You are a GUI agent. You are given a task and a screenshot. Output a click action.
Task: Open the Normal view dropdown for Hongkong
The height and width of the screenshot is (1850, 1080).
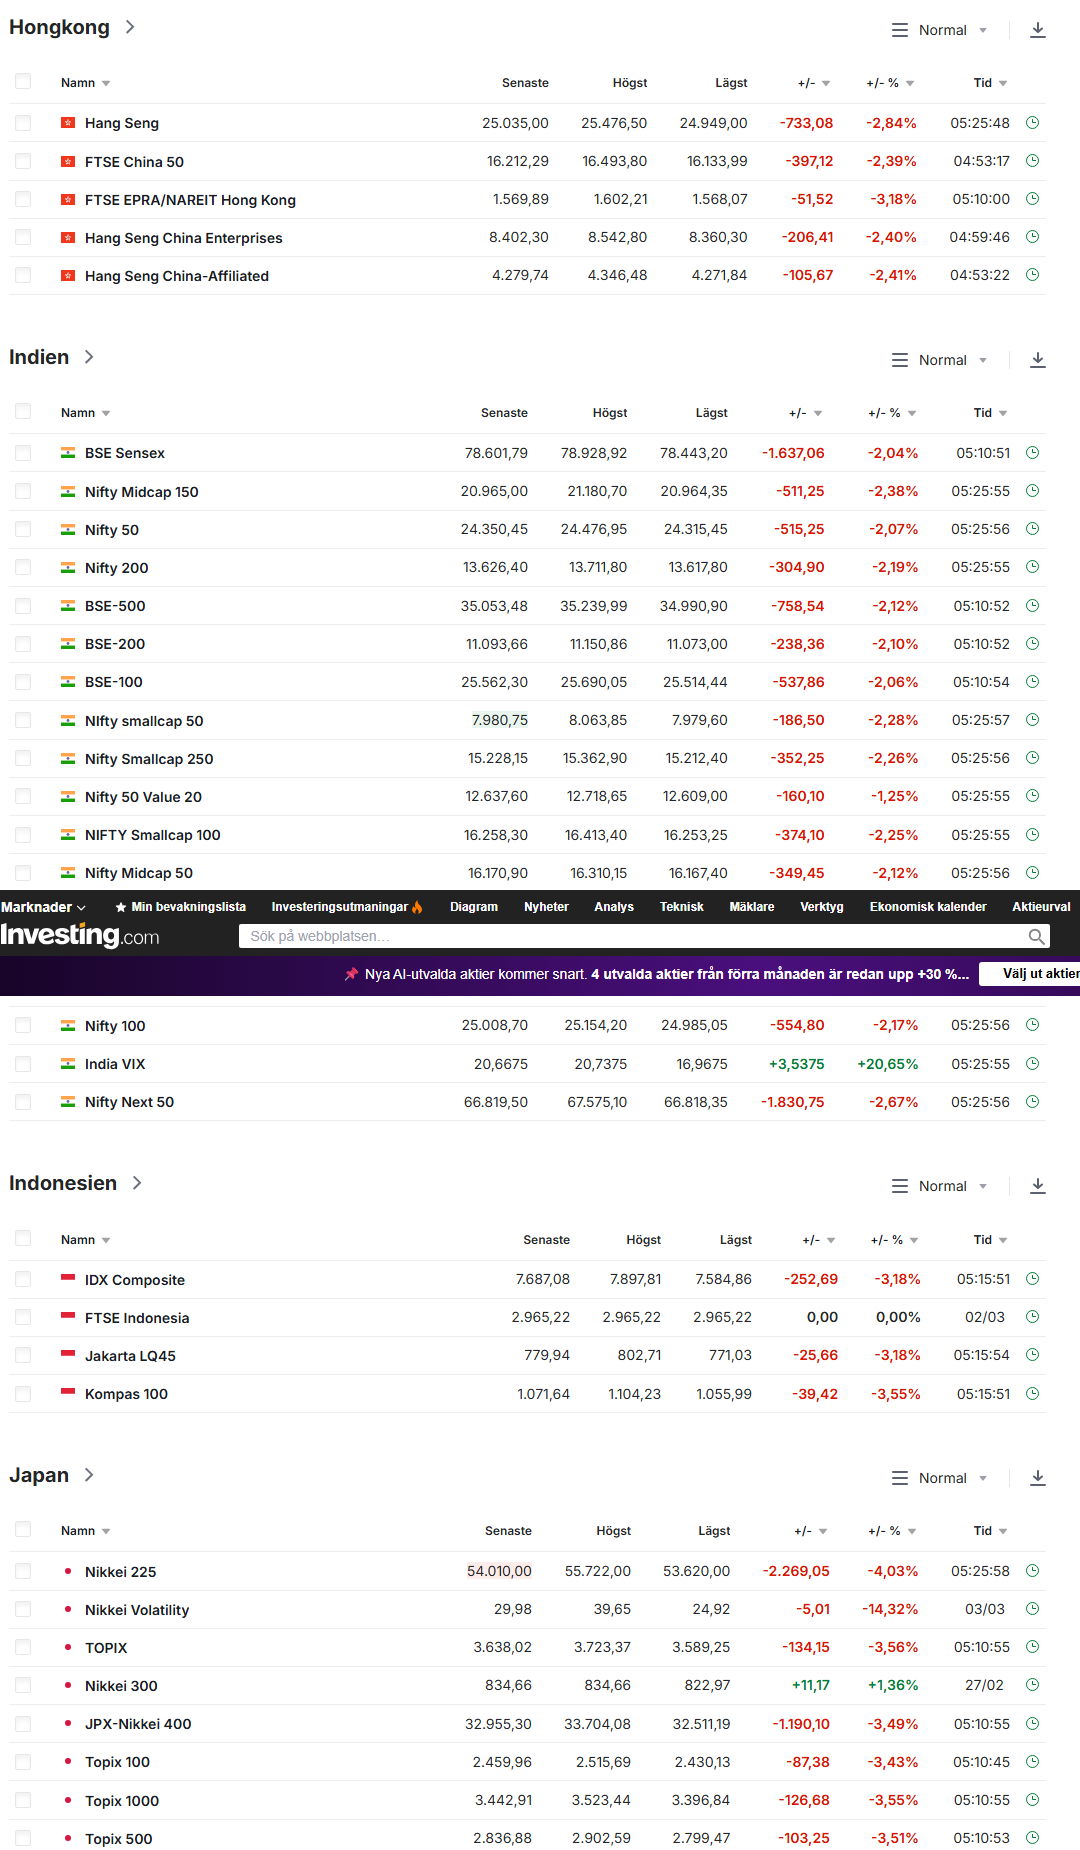tap(941, 30)
